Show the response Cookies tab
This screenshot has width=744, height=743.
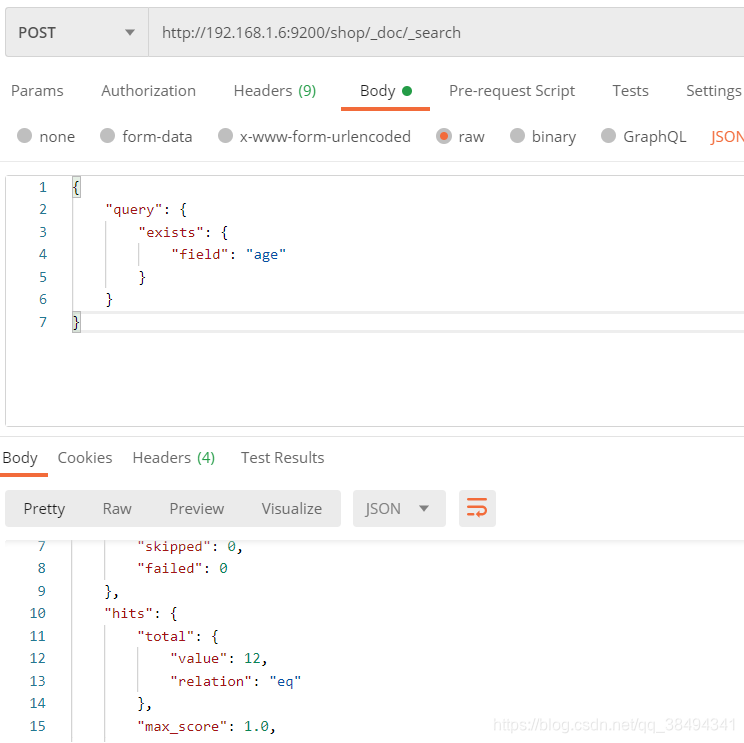coord(85,457)
